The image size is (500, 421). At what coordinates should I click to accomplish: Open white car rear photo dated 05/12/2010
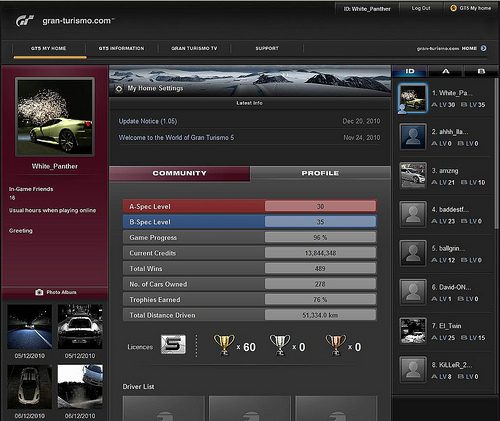click(80, 327)
